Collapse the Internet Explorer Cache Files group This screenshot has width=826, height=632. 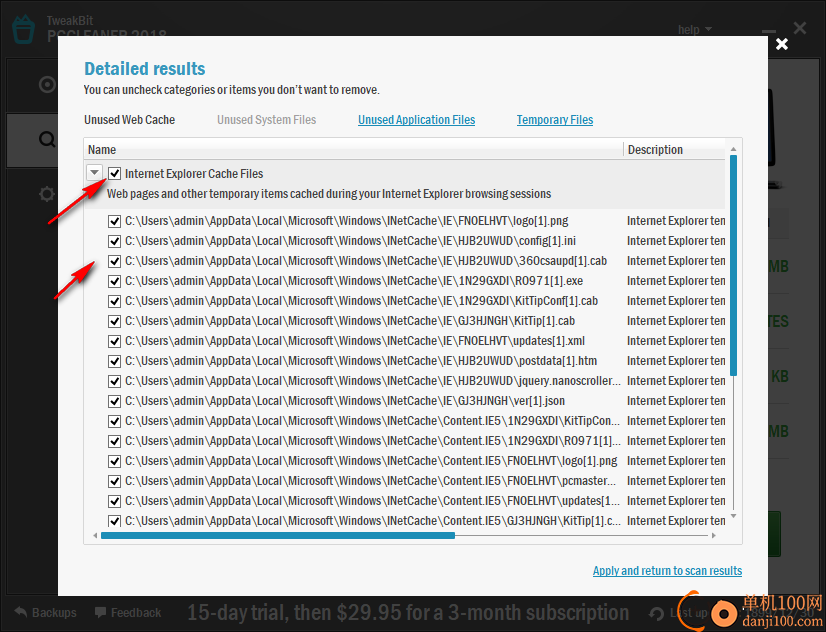(94, 172)
